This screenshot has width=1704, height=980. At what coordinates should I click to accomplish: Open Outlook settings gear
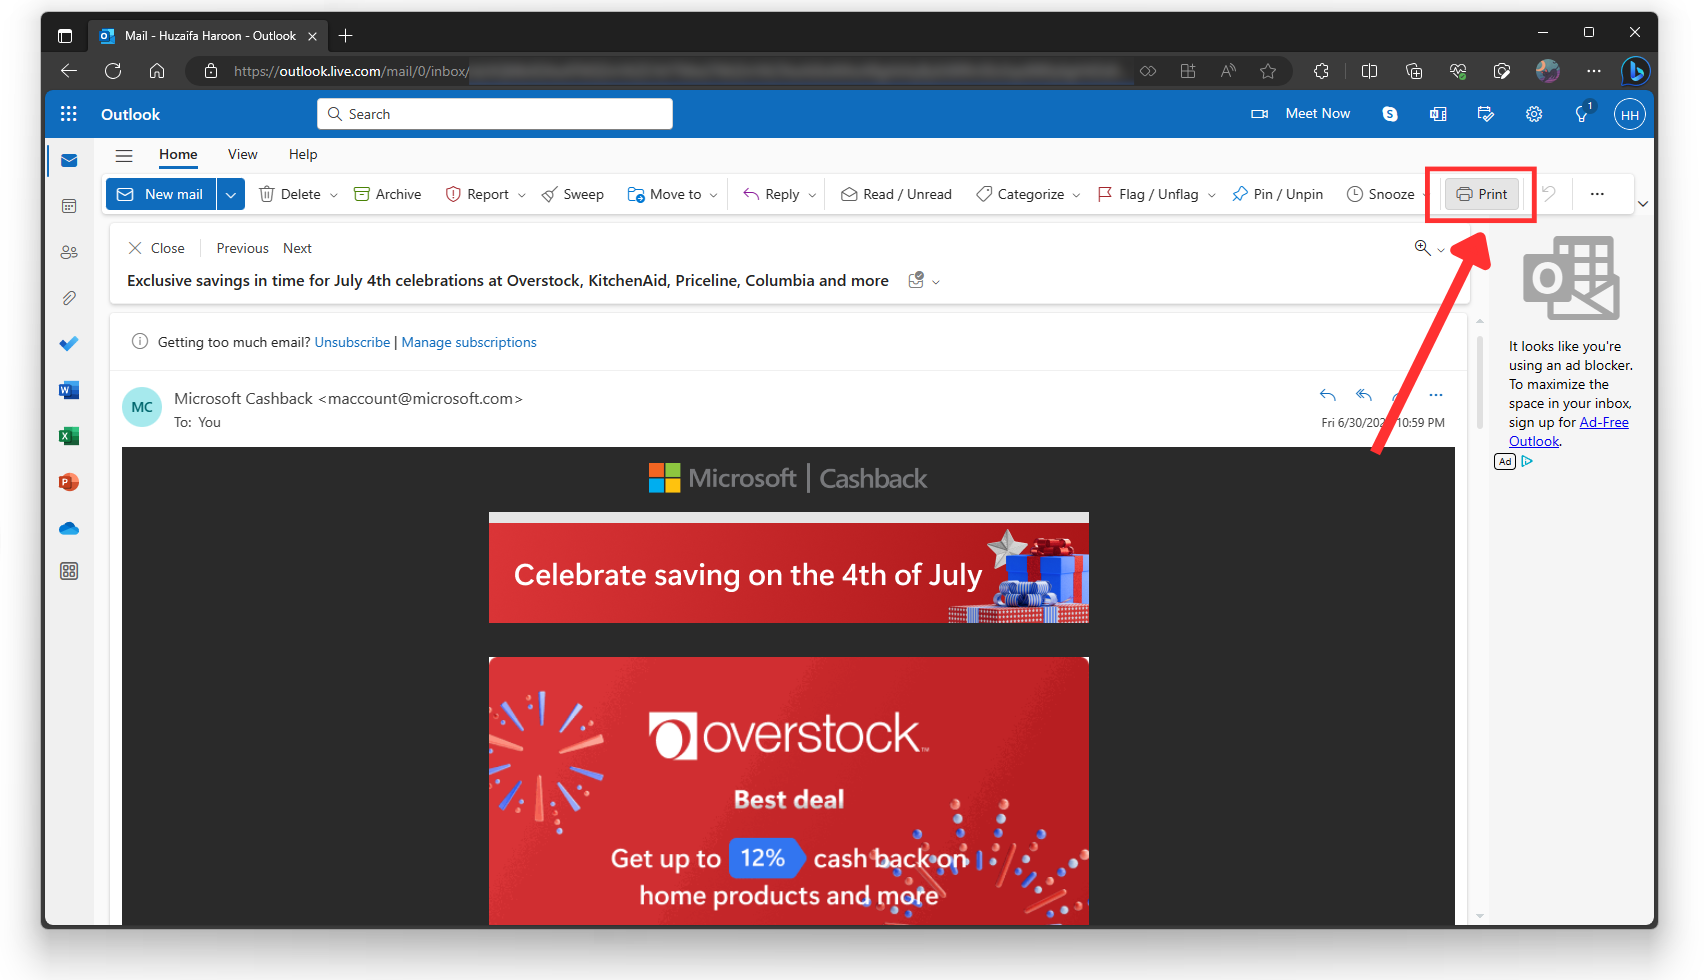click(1533, 113)
